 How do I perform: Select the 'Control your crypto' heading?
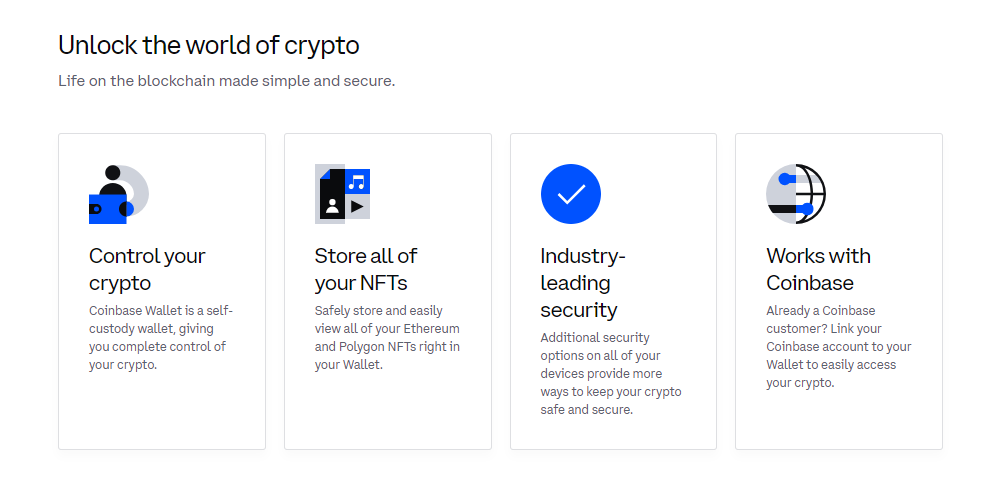(147, 269)
